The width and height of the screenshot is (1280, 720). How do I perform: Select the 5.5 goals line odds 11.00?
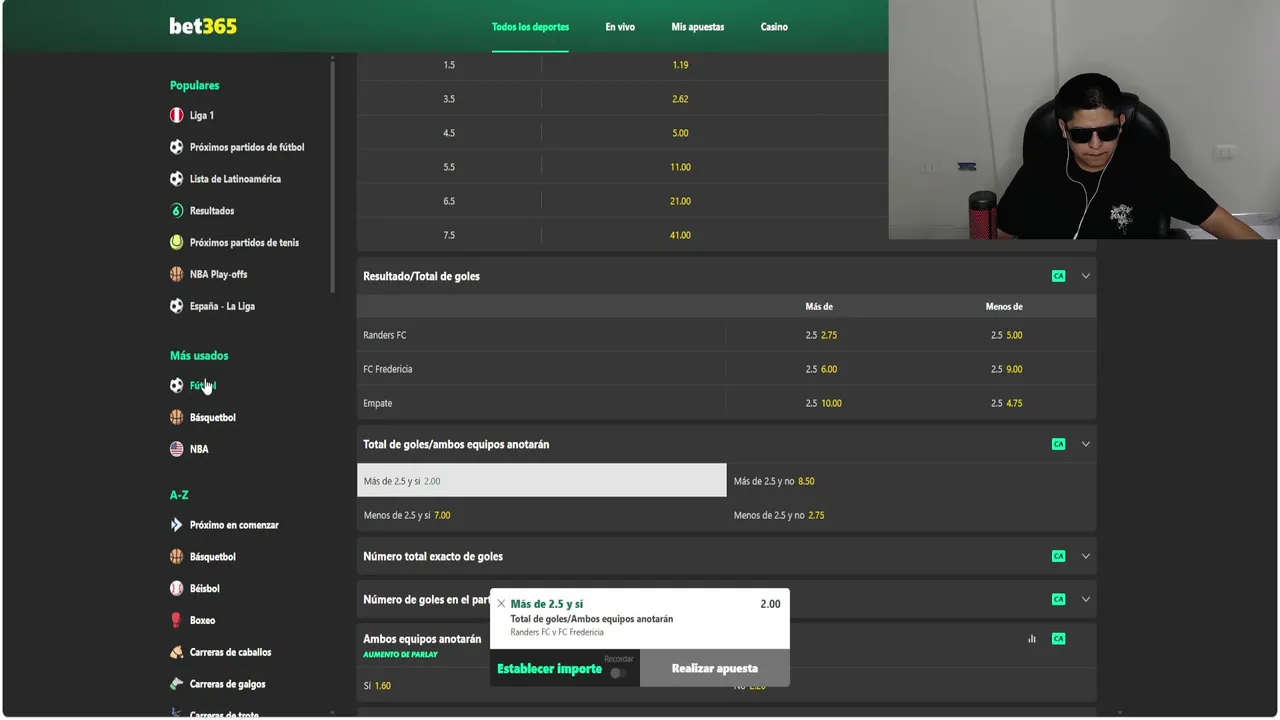680,167
